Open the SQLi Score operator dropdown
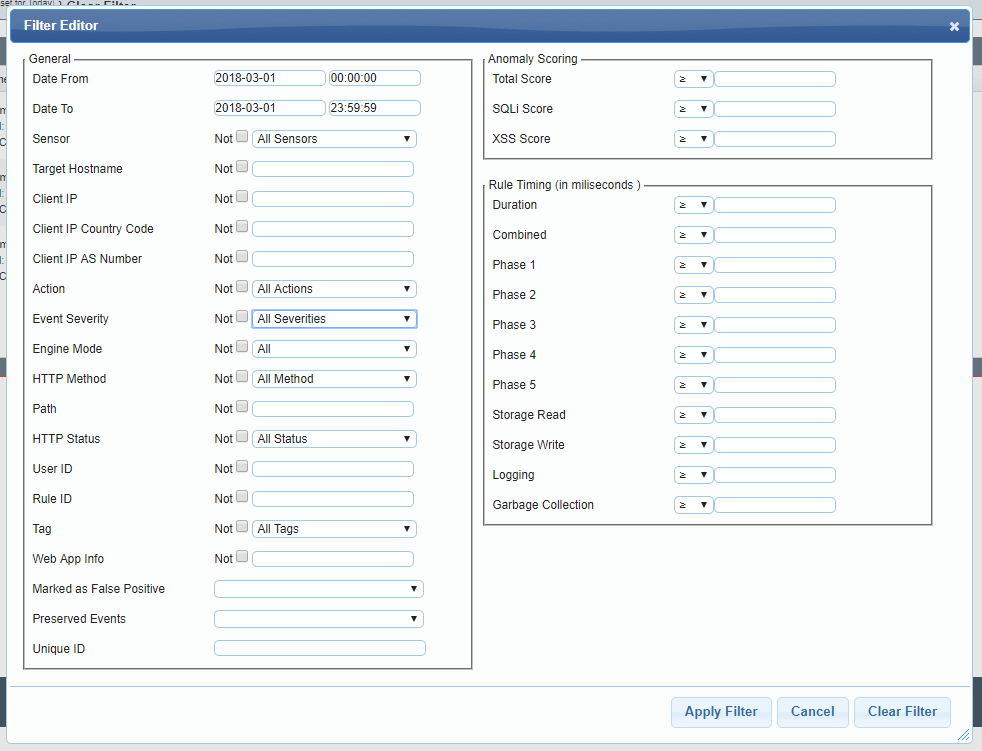The height and width of the screenshot is (751, 982). [x=693, y=109]
